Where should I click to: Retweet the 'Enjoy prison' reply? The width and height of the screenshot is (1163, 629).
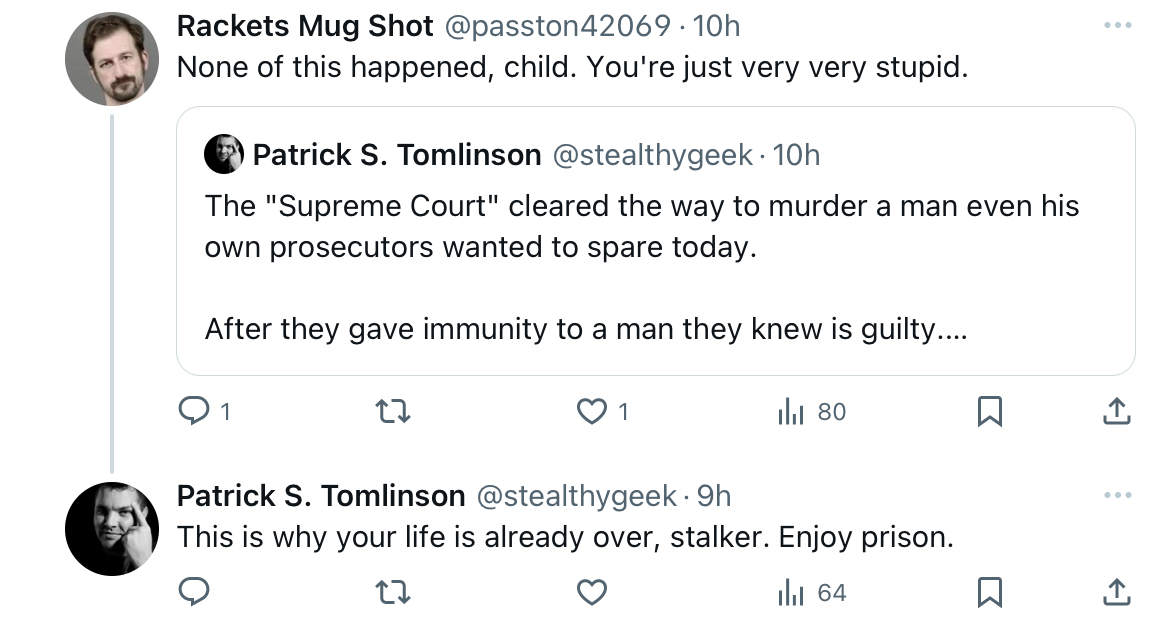click(392, 592)
